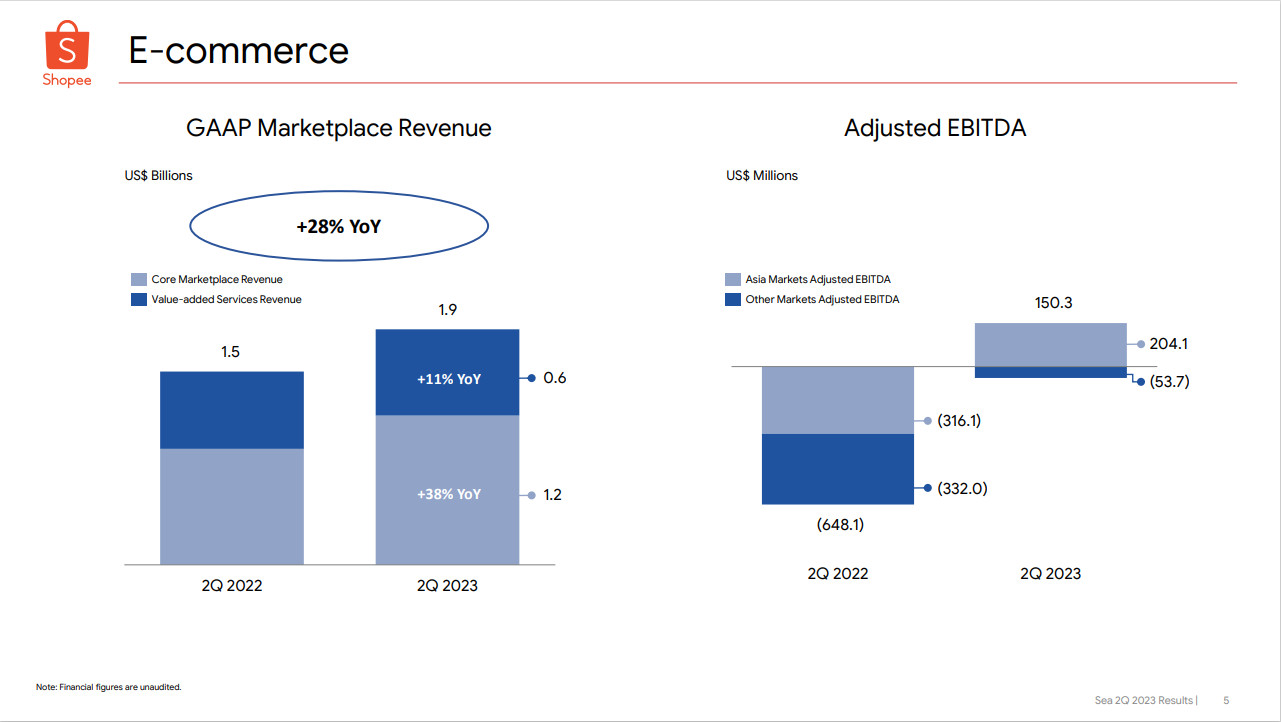This screenshot has height=722, width=1281.
Task: Click the light blue 2Q 2022 EBITDA bar segment
Action: (x=838, y=400)
